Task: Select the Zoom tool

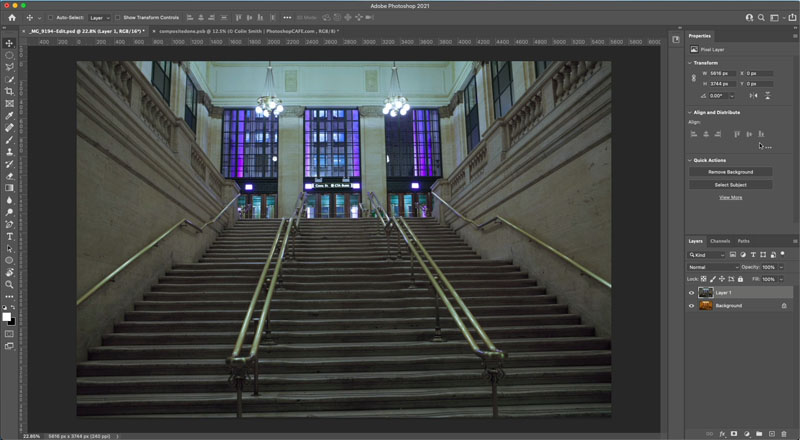Action: tap(9, 285)
